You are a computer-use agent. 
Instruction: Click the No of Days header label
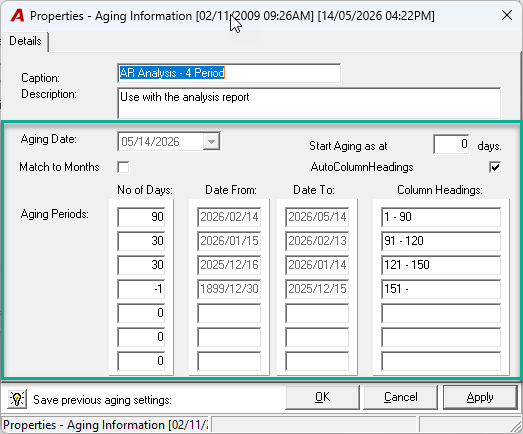[x=145, y=190]
